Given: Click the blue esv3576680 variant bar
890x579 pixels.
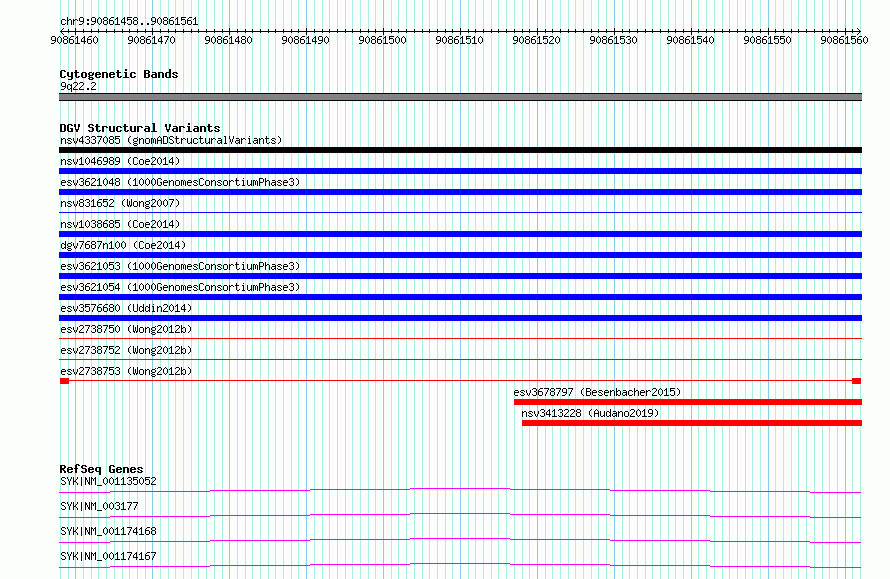Looking at the screenshot, I should 460,318.
